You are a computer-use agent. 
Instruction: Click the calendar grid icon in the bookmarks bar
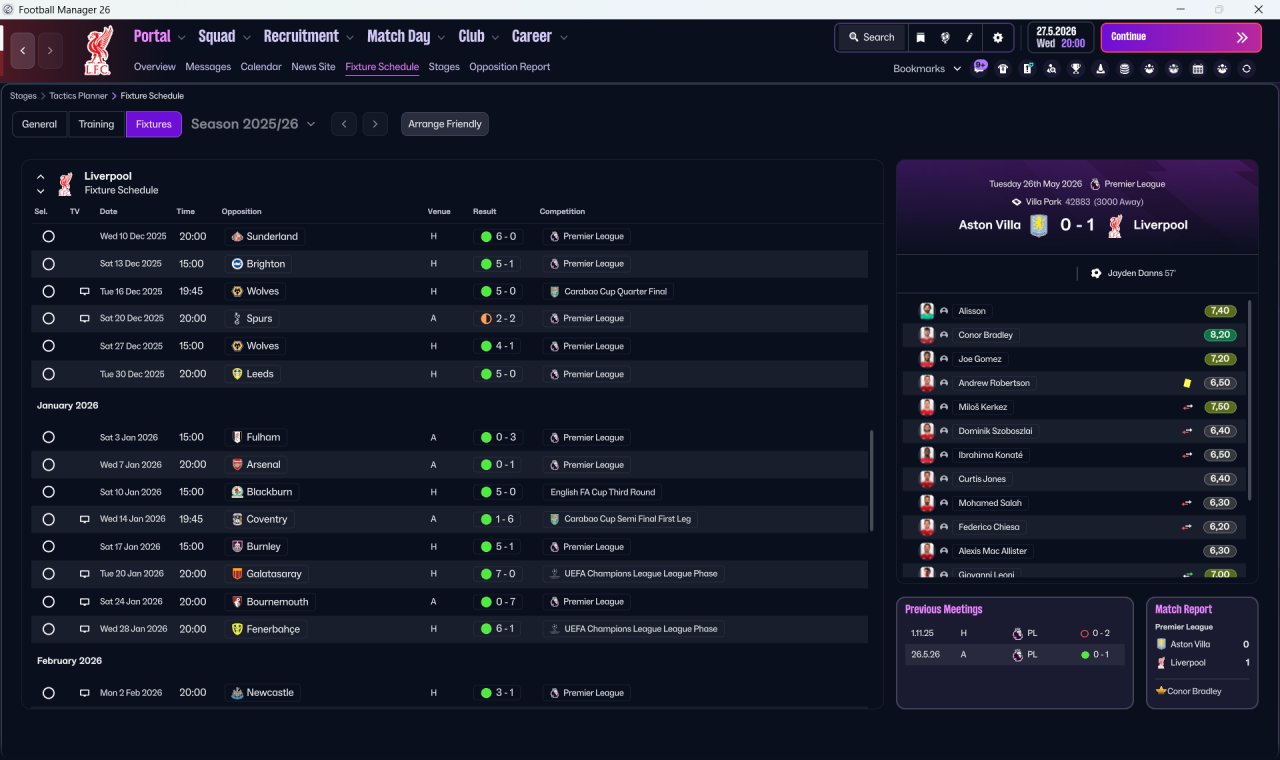(x=1197, y=69)
